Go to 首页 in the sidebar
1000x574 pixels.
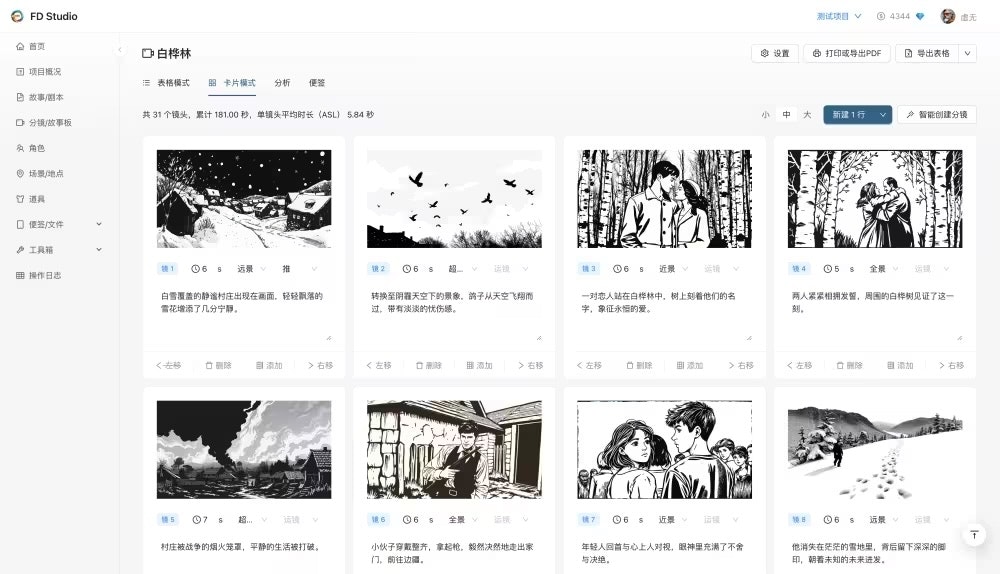tap(31, 46)
